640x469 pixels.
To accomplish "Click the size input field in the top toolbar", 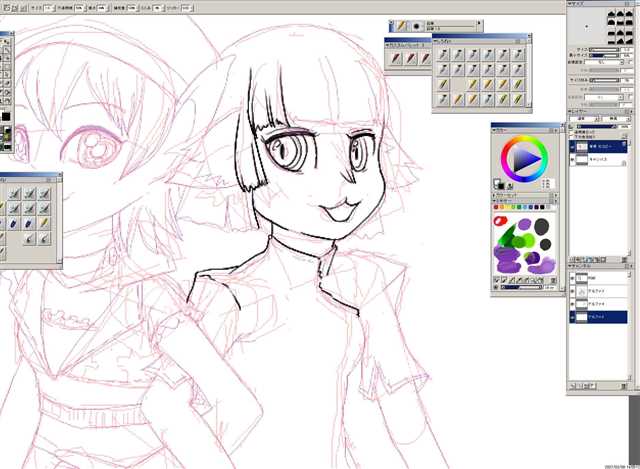I will (47, 7).
